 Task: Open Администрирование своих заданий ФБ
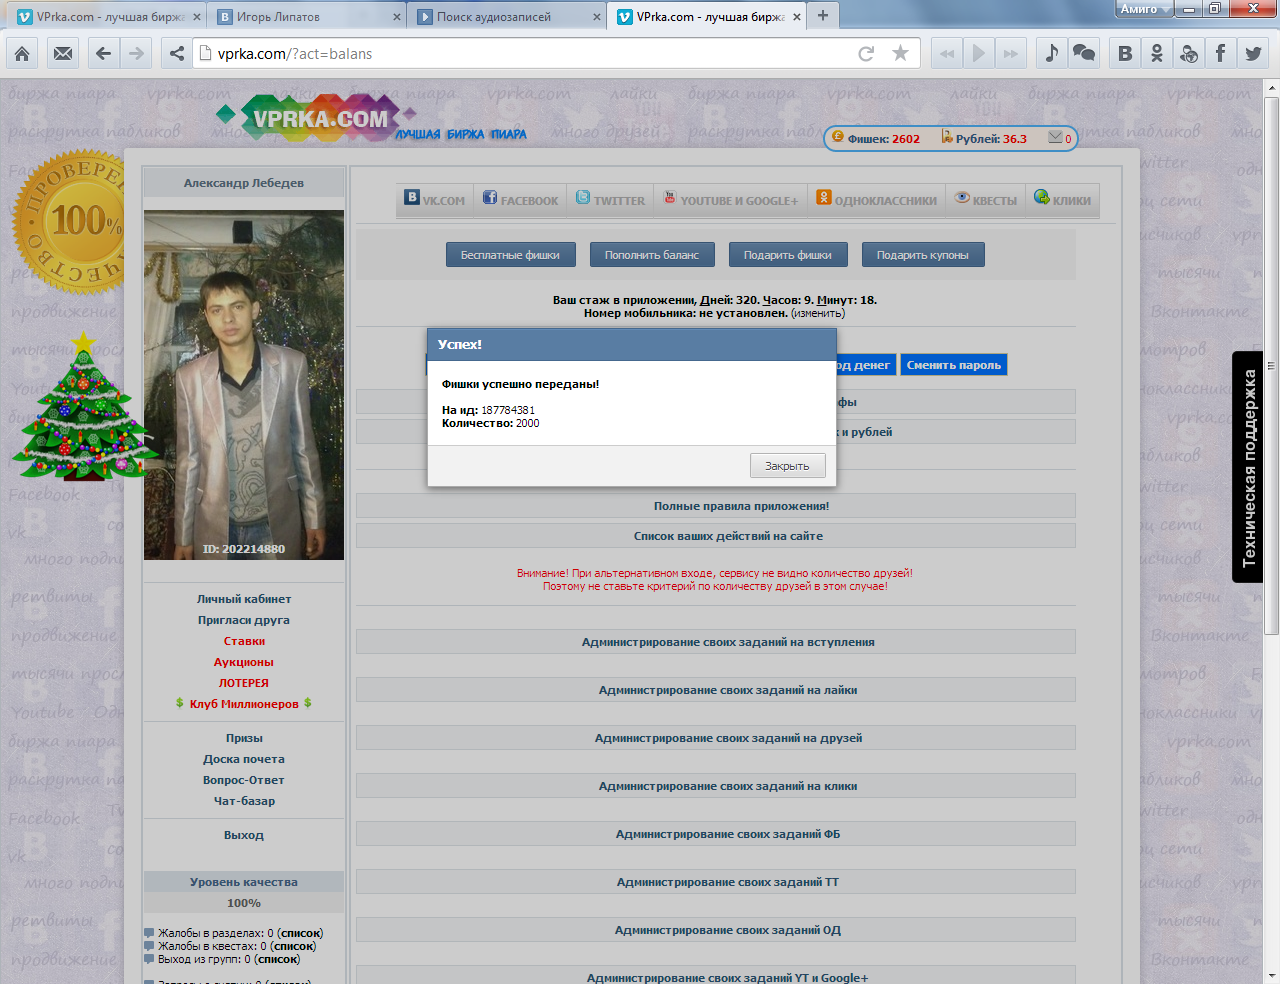point(716,834)
